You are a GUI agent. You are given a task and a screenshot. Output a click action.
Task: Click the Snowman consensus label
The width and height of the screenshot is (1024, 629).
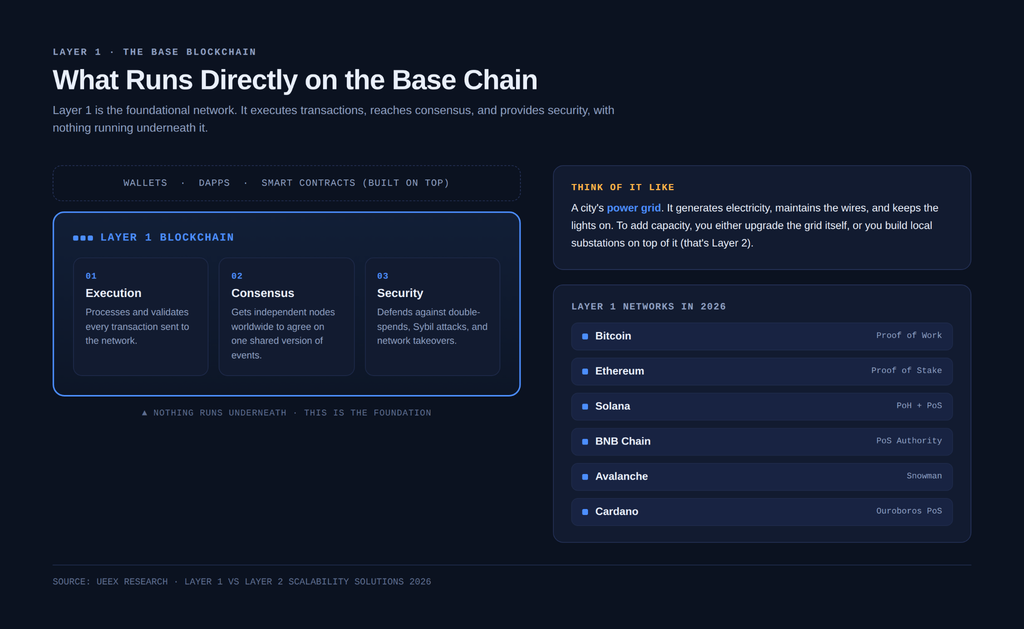(924, 476)
